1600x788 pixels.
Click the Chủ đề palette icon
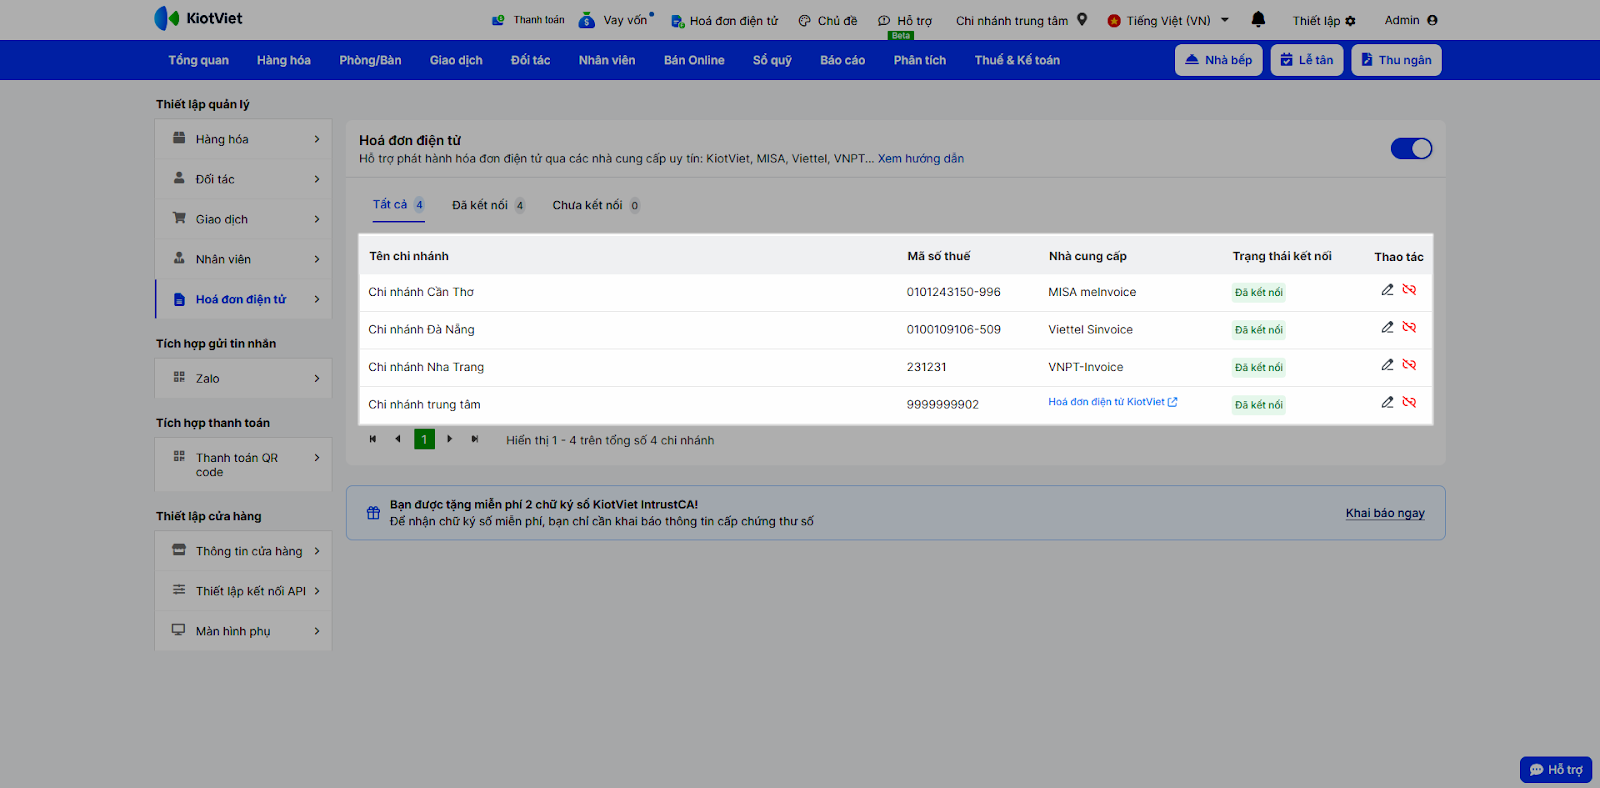pos(804,21)
